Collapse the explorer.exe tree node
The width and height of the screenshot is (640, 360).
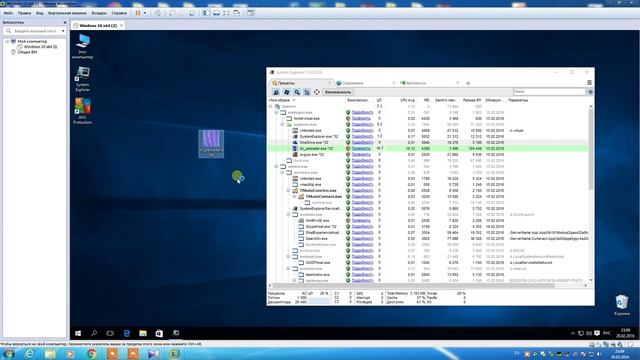point(282,124)
